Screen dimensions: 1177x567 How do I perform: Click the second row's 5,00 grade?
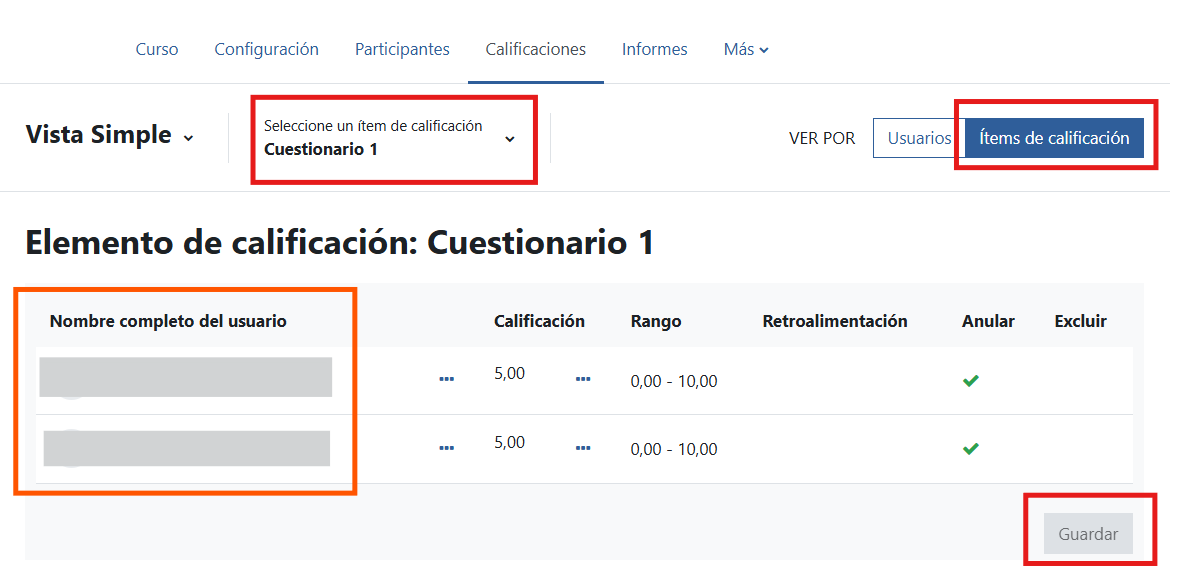(510, 442)
